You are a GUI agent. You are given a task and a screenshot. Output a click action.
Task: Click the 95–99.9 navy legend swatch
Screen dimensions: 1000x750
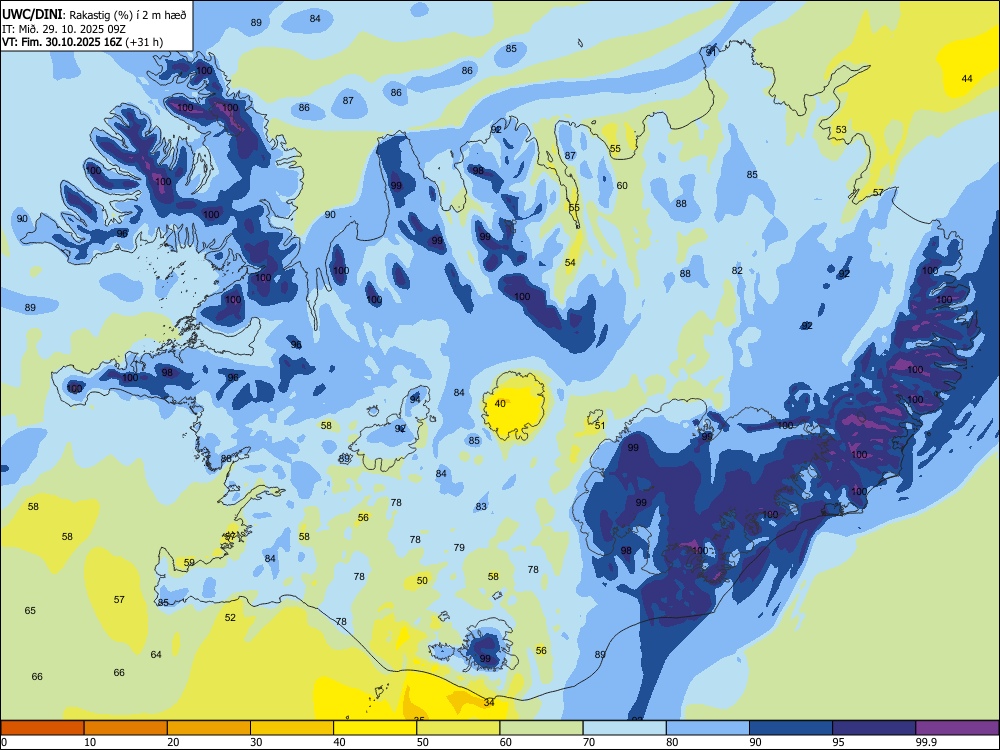click(874, 728)
